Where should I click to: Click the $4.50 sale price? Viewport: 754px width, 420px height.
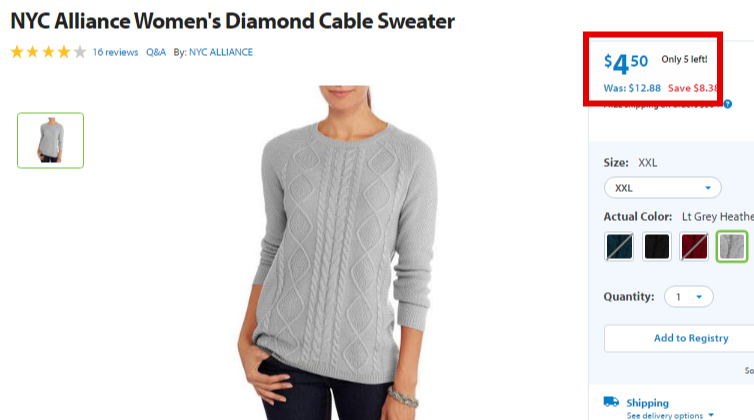626,63
